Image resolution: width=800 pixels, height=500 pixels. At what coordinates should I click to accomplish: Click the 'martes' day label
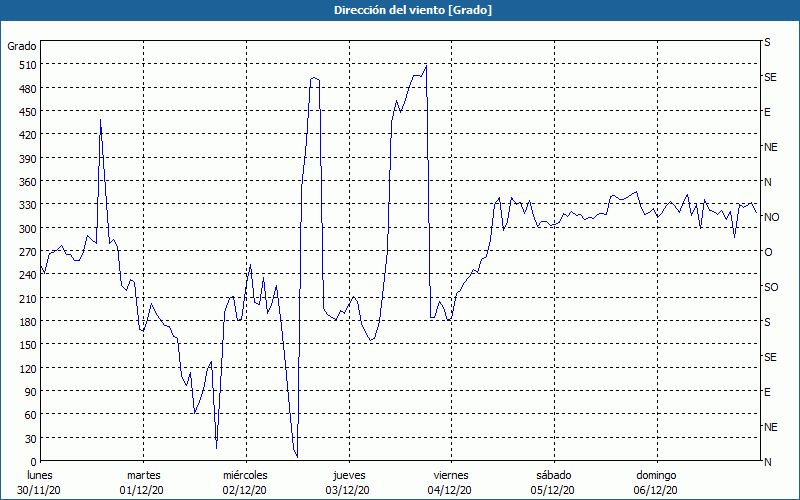(x=143, y=475)
